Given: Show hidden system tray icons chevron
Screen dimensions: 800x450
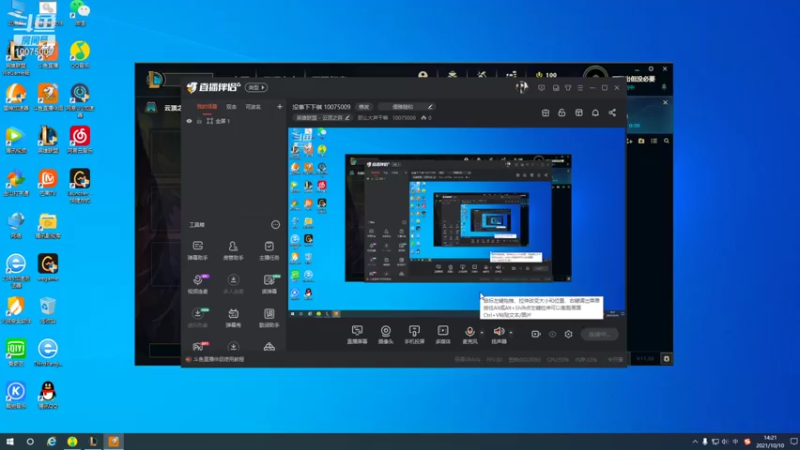Looking at the screenshot, I should pos(694,442).
